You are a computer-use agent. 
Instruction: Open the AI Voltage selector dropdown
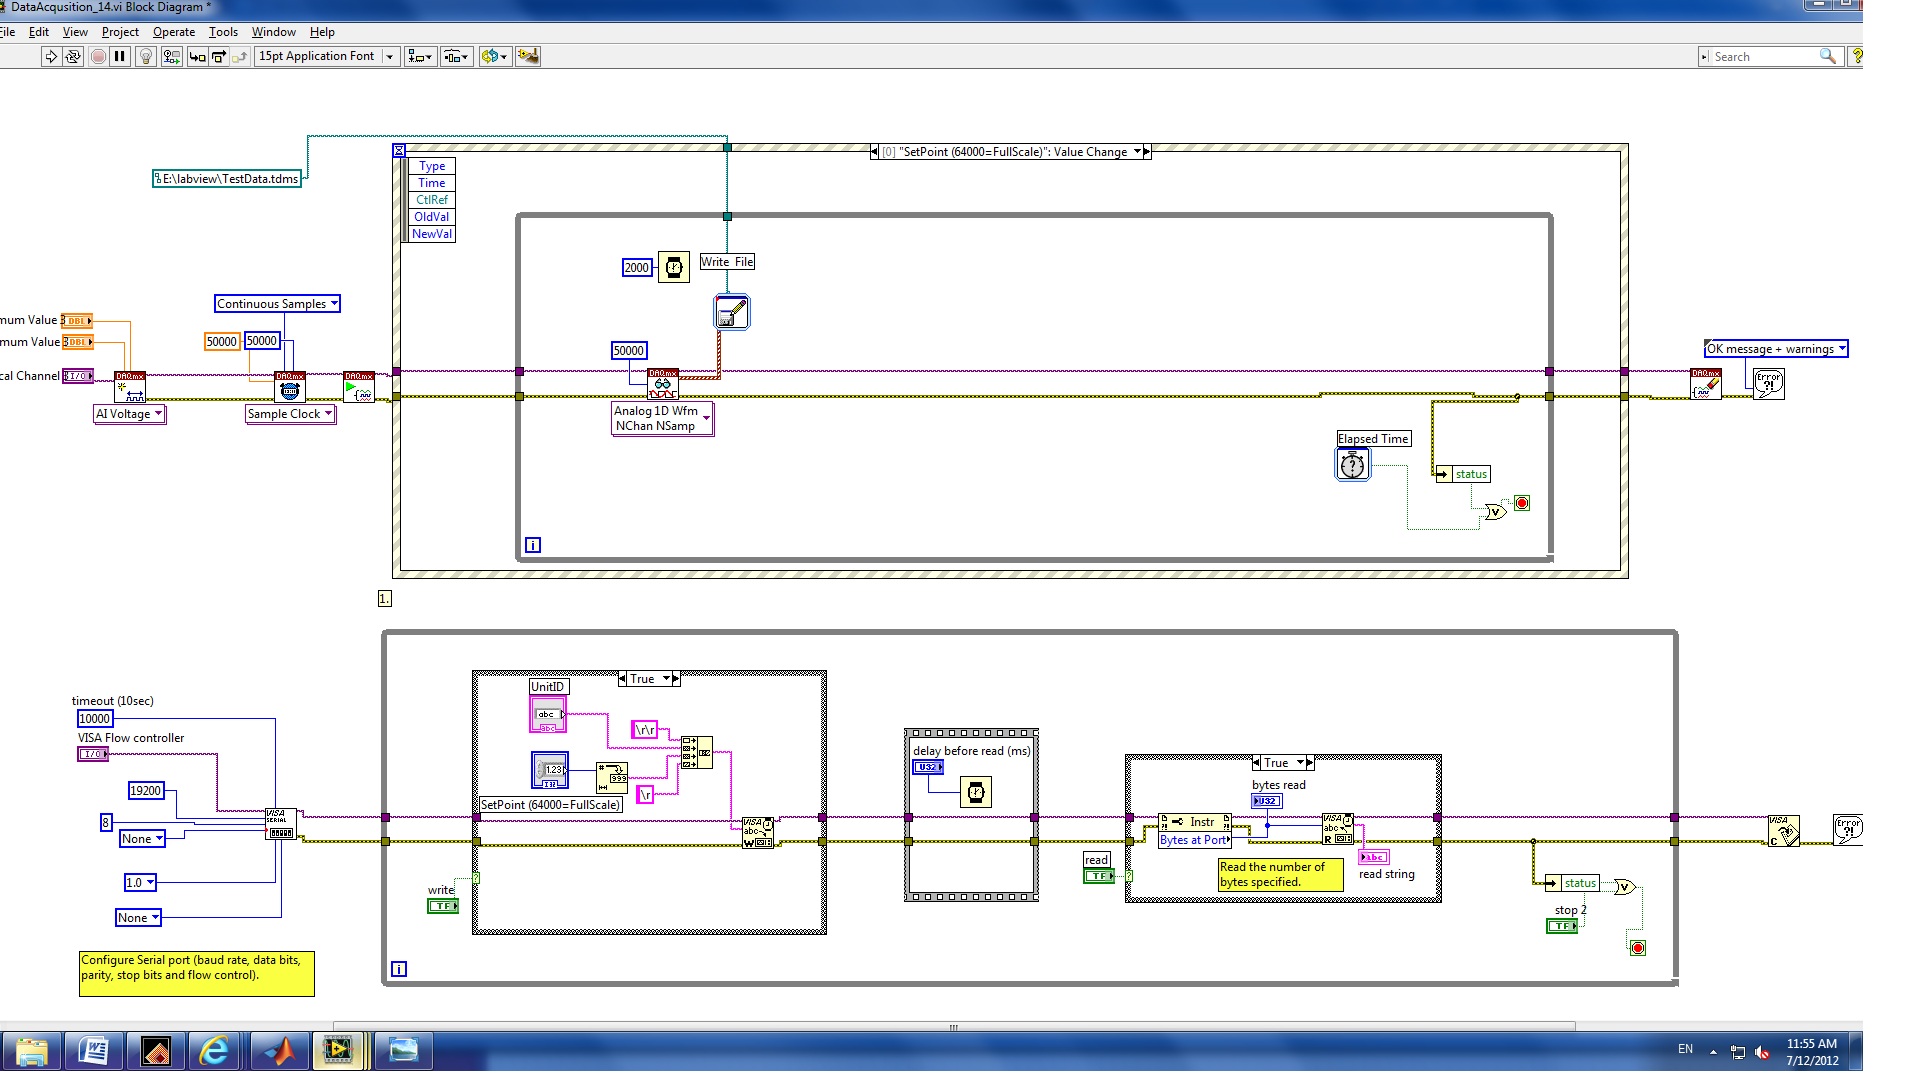click(x=130, y=413)
